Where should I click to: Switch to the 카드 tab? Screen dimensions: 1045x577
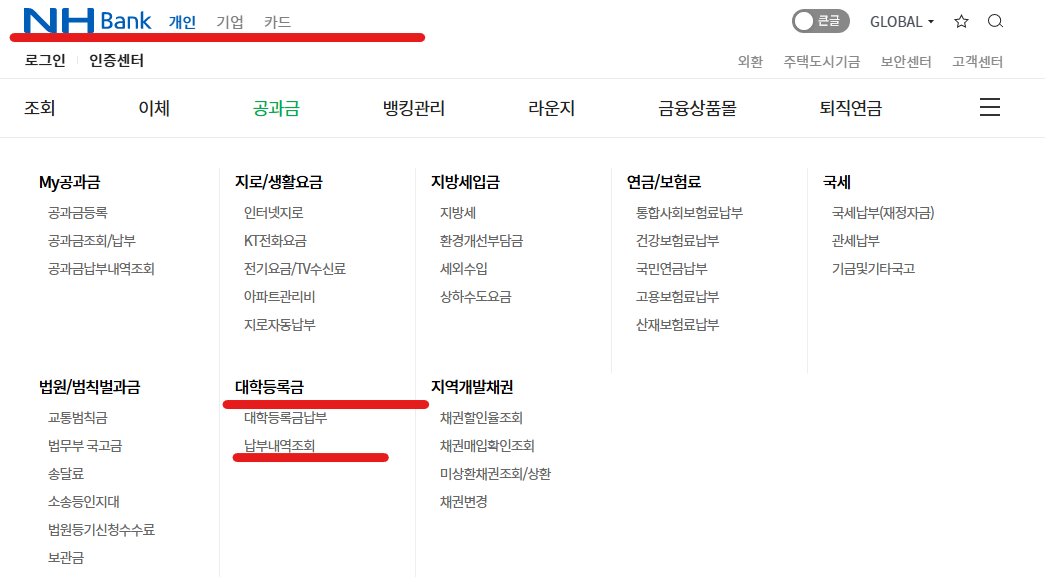coord(277,21)
